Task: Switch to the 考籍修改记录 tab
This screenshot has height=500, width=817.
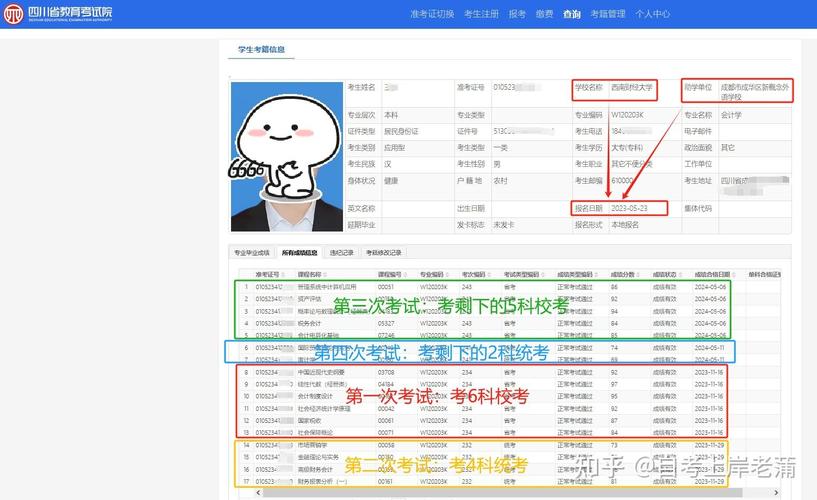Action: [383, 253]
